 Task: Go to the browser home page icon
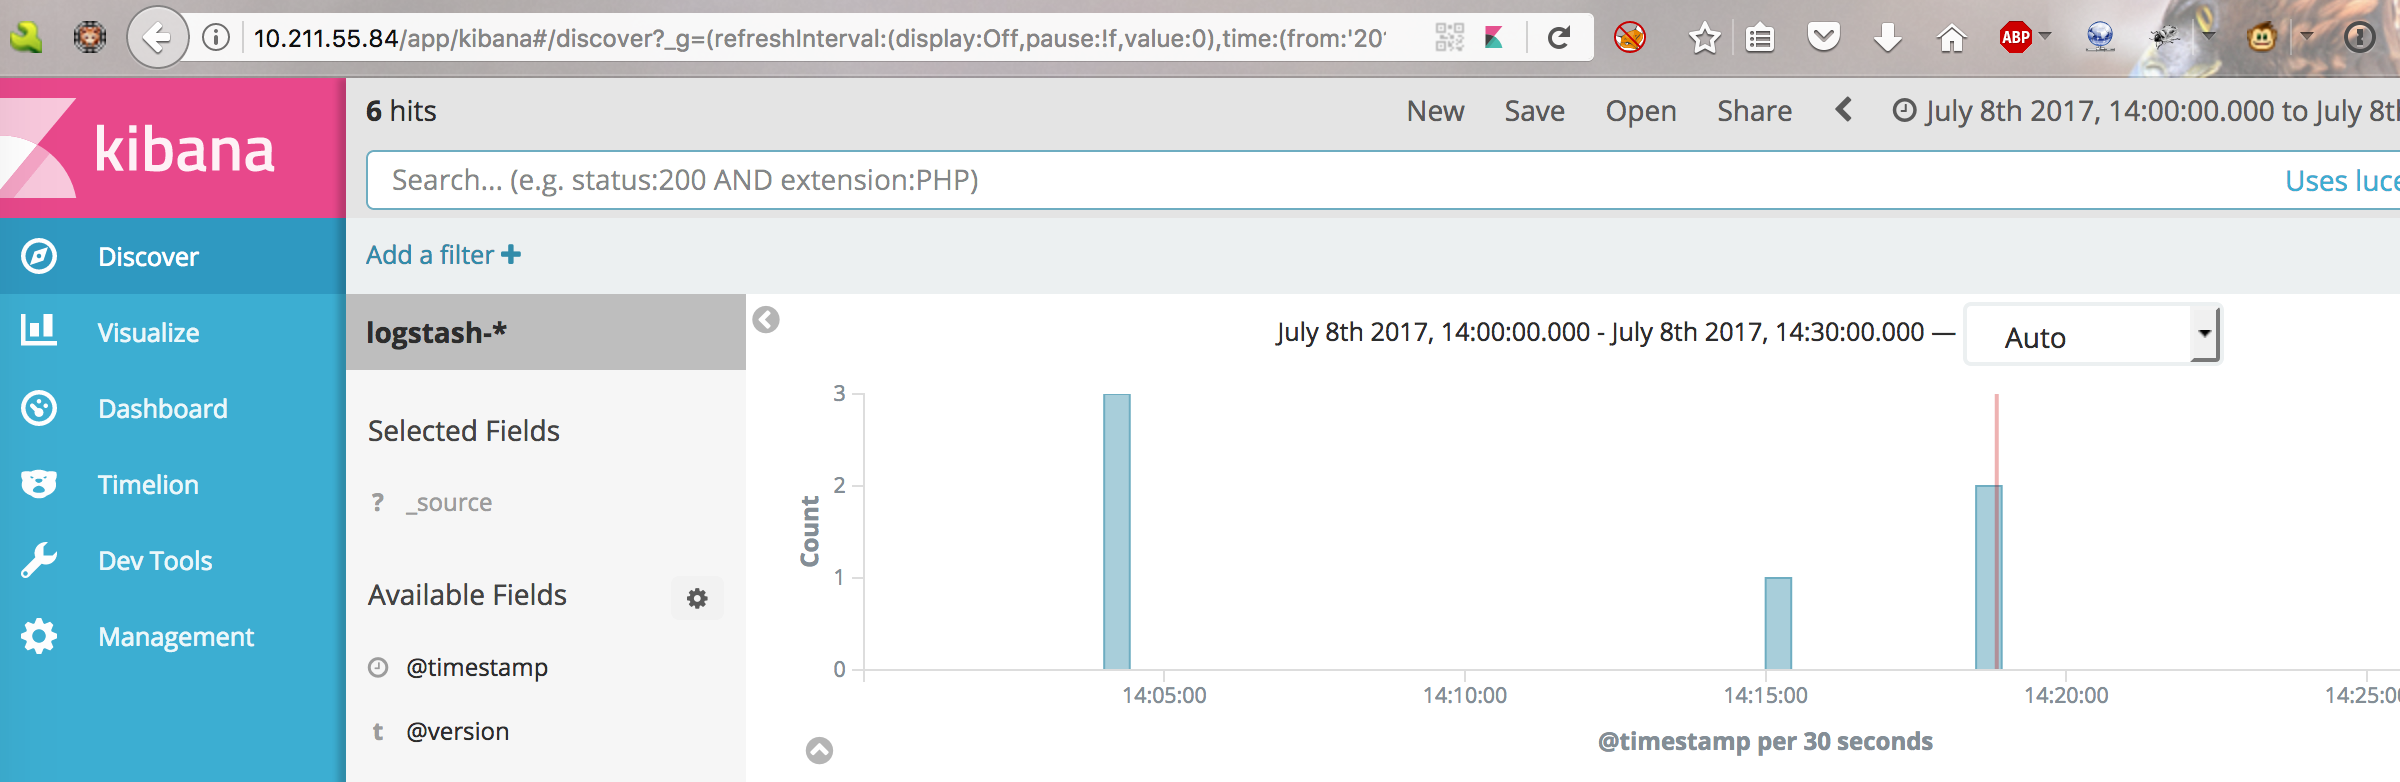point(1951,38)
